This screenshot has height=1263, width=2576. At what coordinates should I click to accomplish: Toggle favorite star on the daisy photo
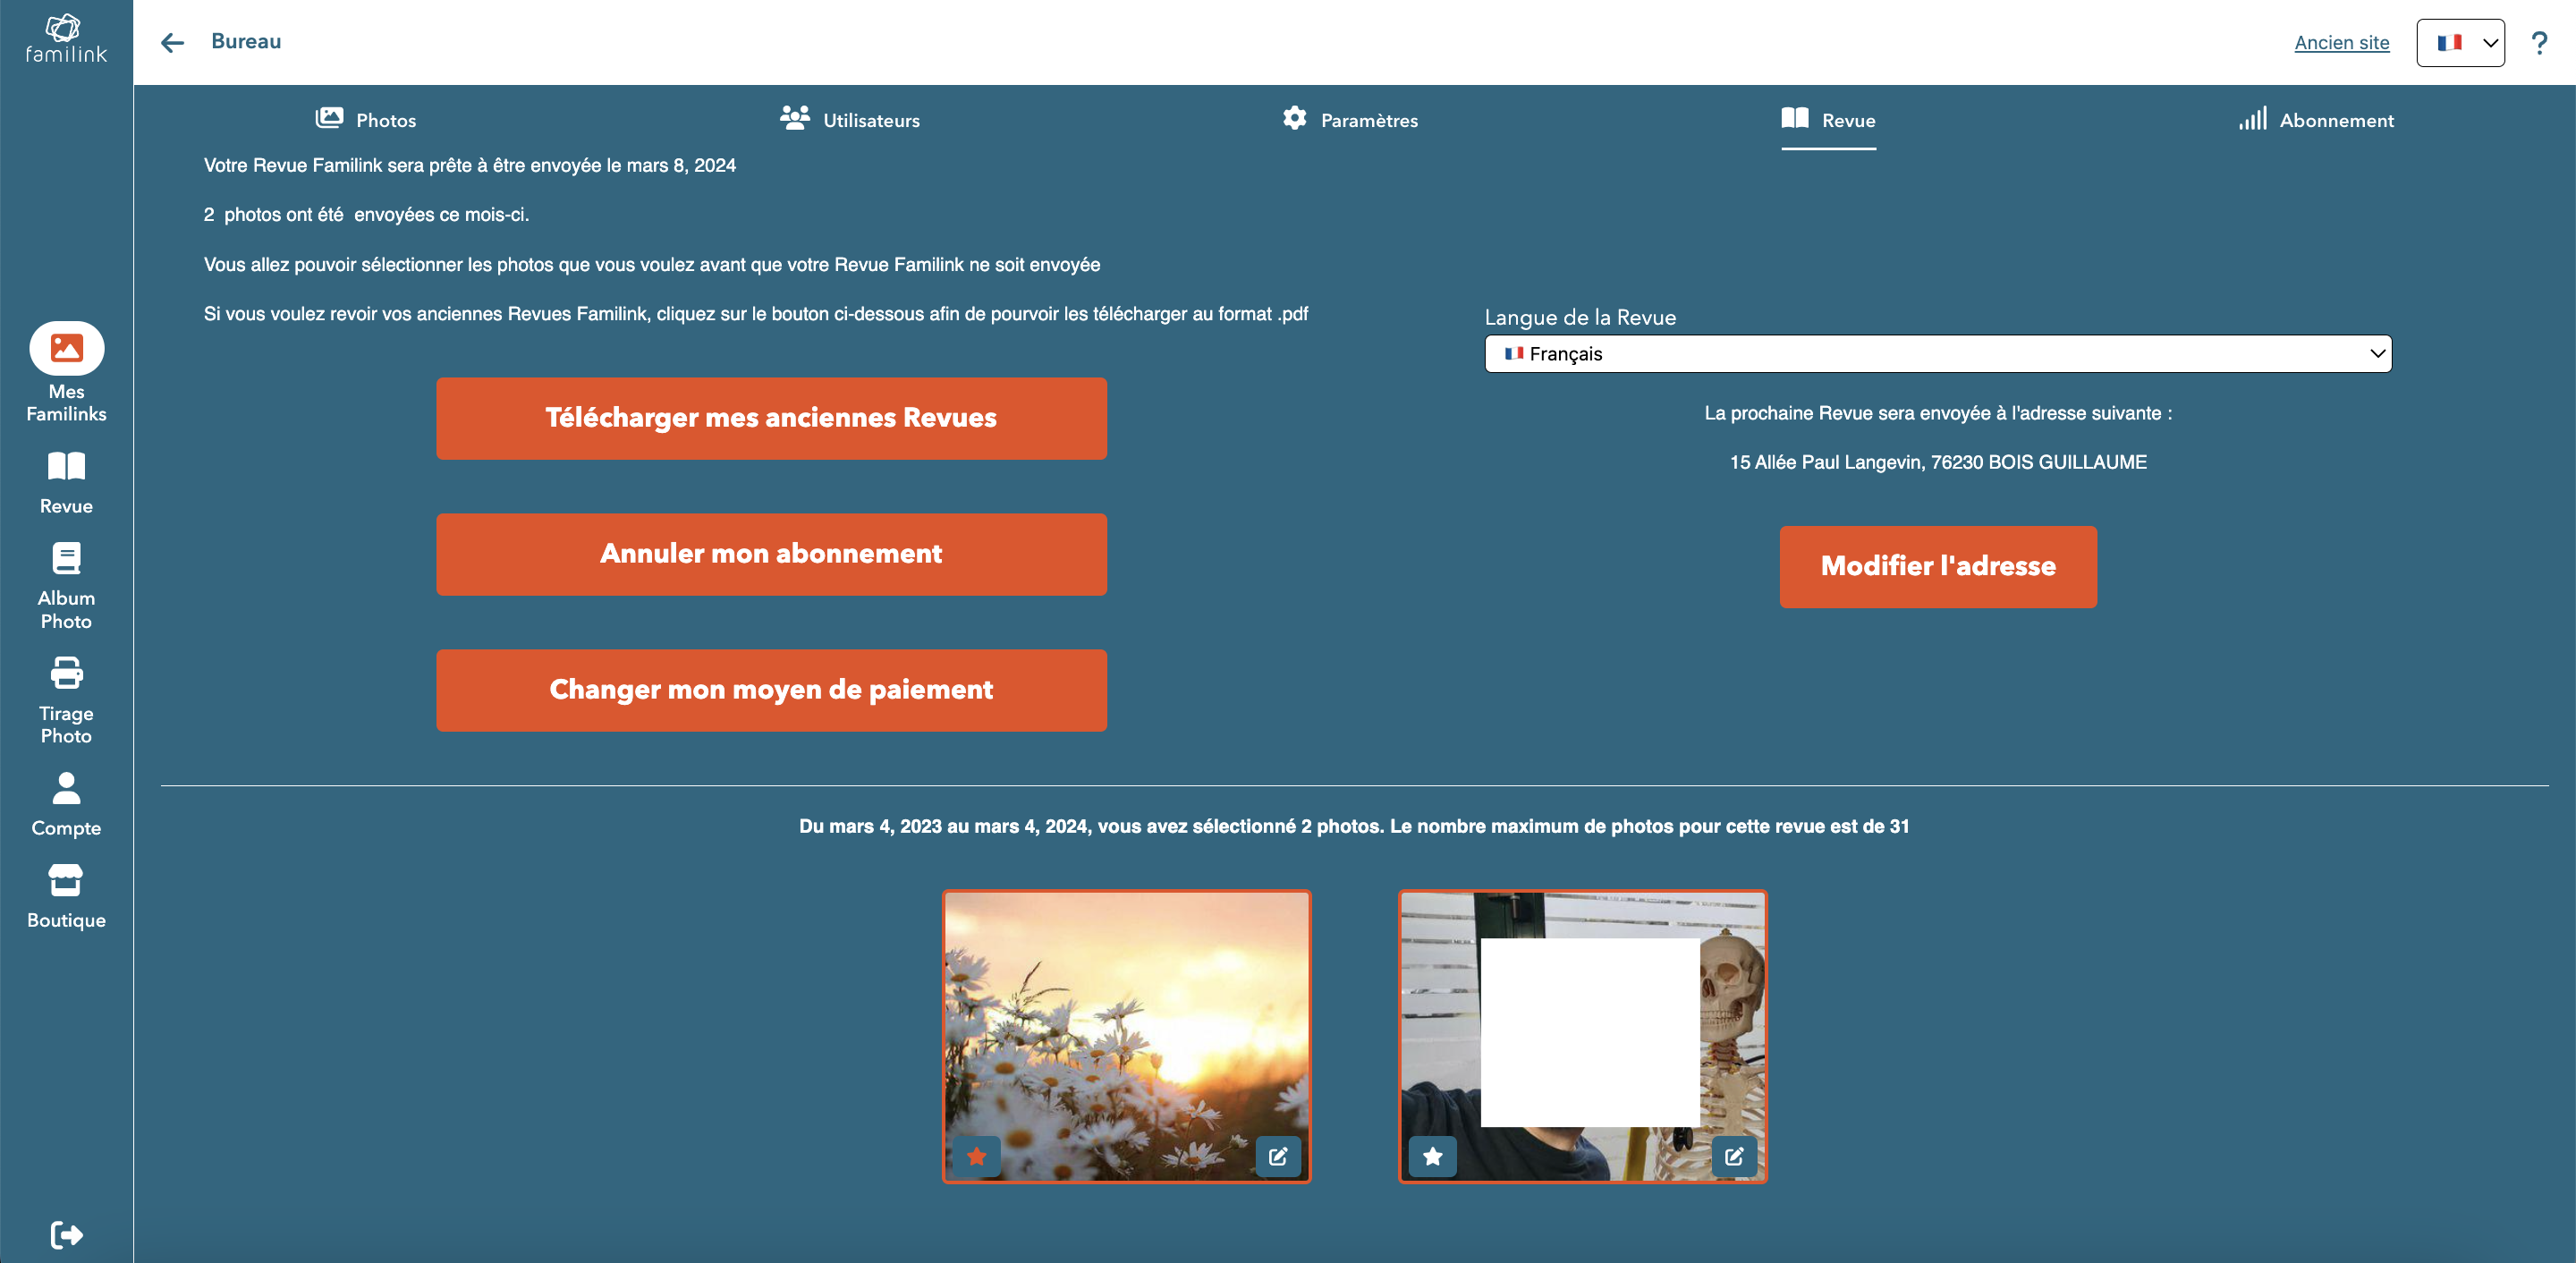977,1156
